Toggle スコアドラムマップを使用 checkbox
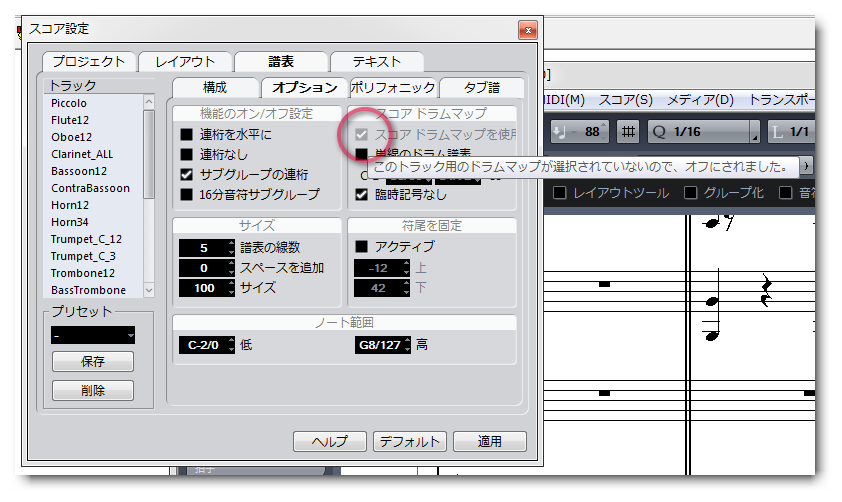This screenshot has width=842, height=502. pyautogui.click(x=361, y=134)
